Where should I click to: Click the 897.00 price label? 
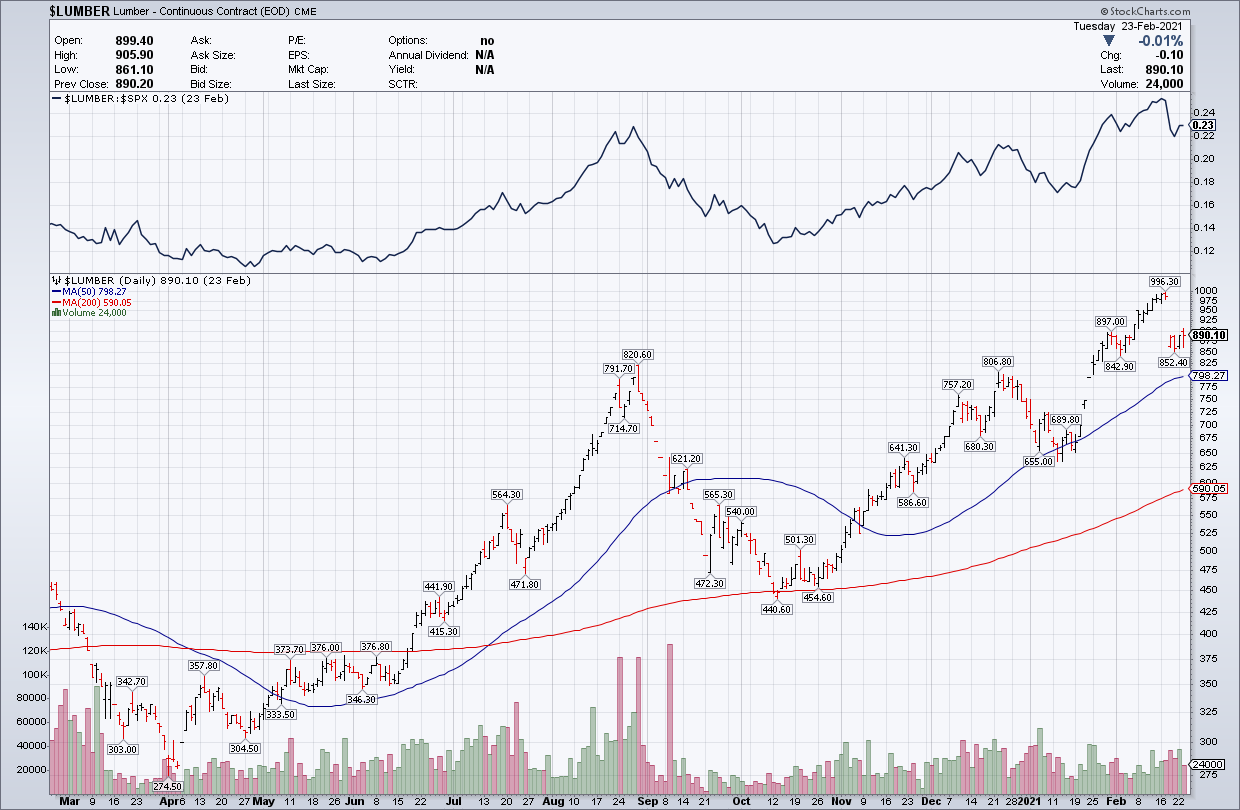[1111, 321]
